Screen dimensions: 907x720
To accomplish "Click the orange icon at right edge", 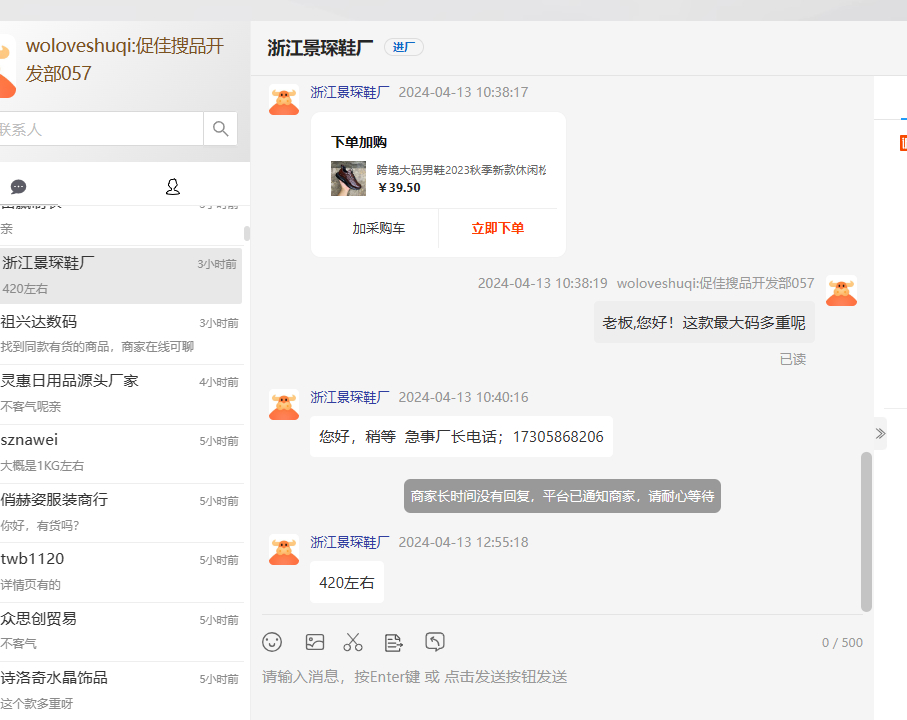I will 903,144.
